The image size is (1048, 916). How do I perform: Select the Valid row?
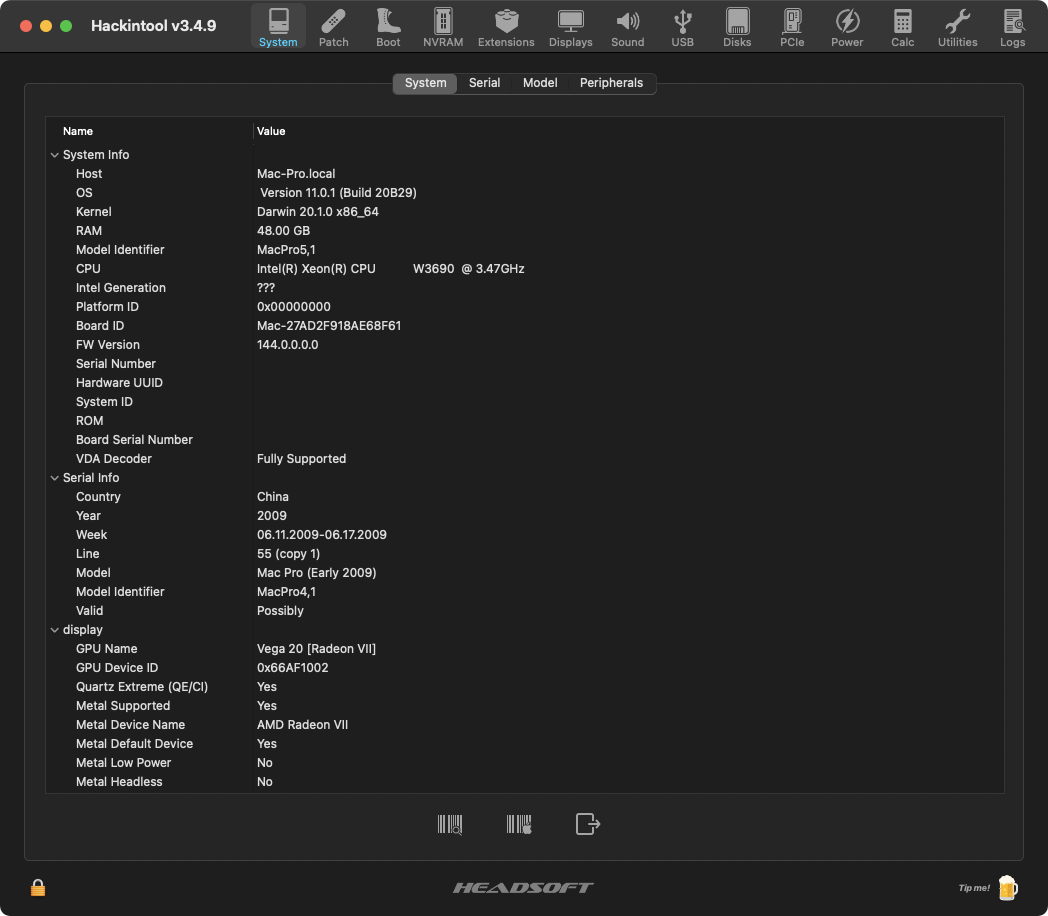pyautogui.click(x=525, y=611)
